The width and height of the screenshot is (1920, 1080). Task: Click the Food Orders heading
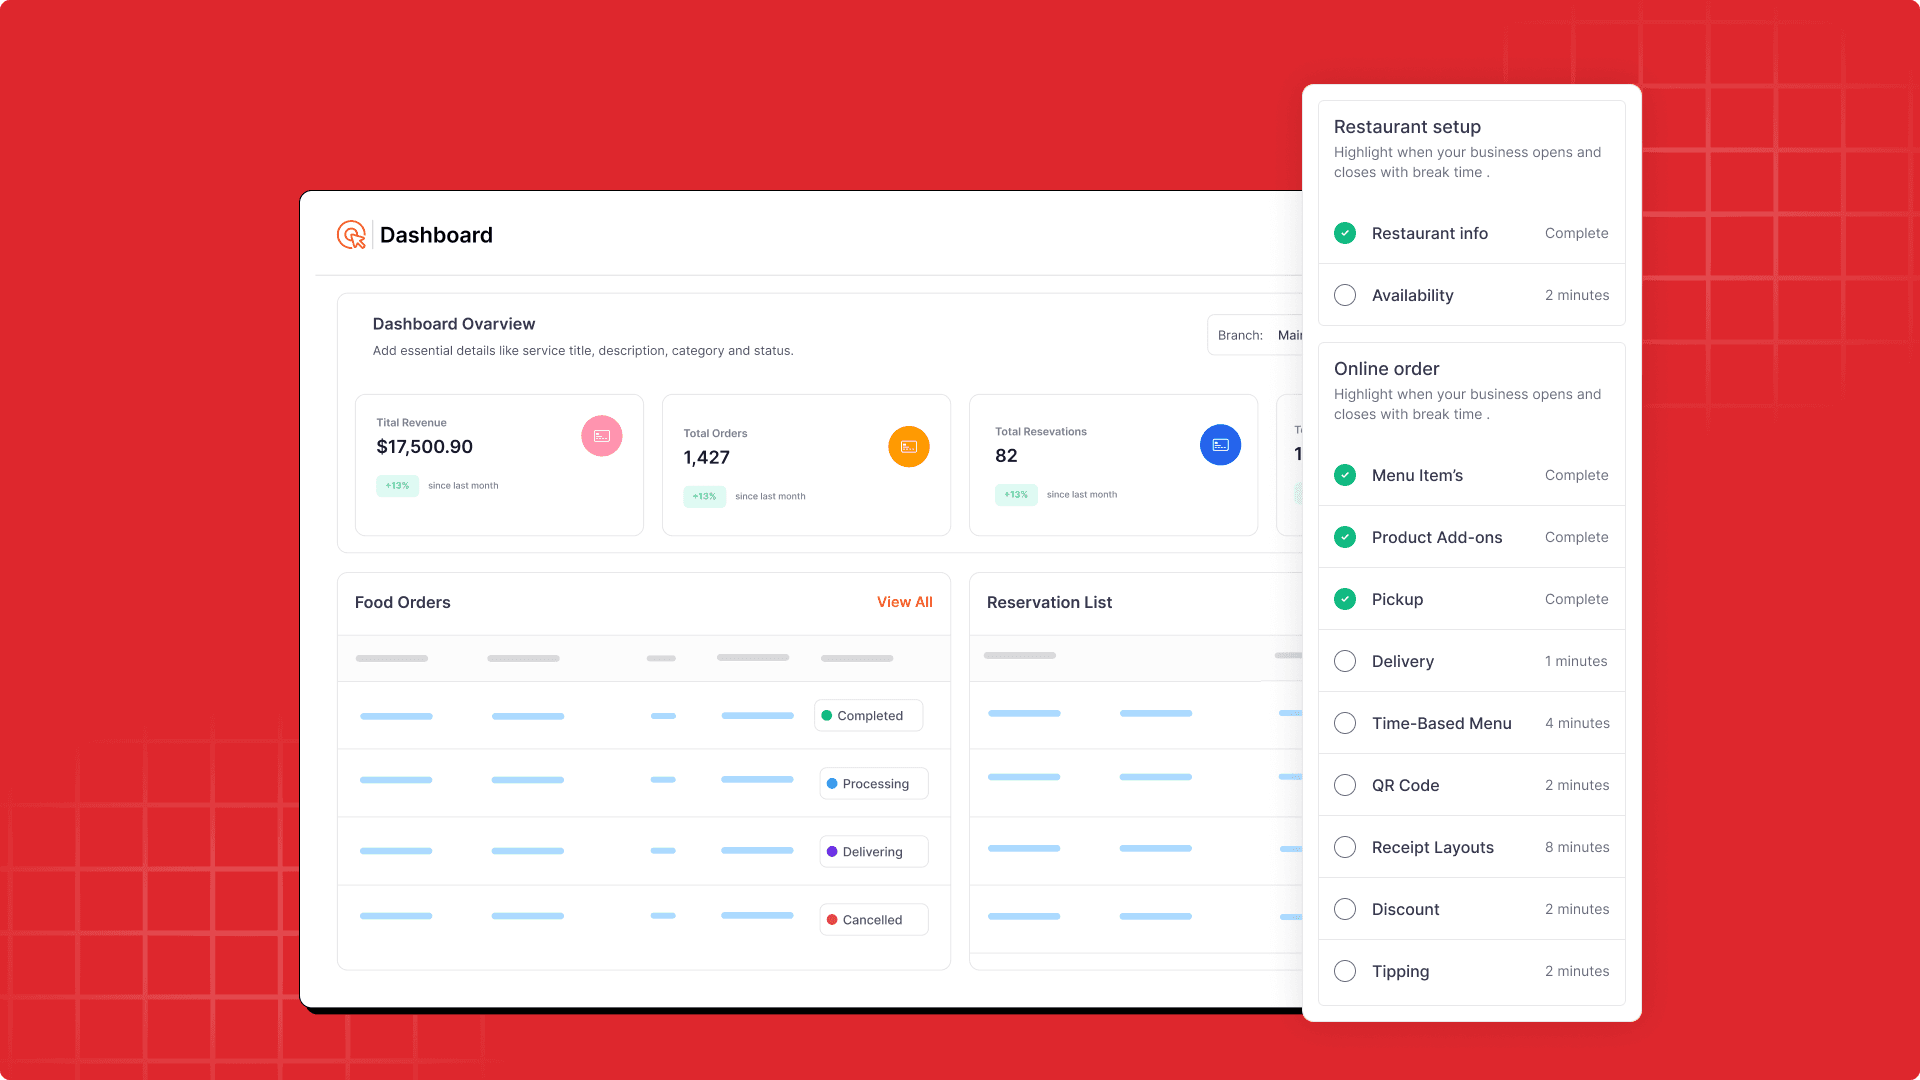(402, 603)
